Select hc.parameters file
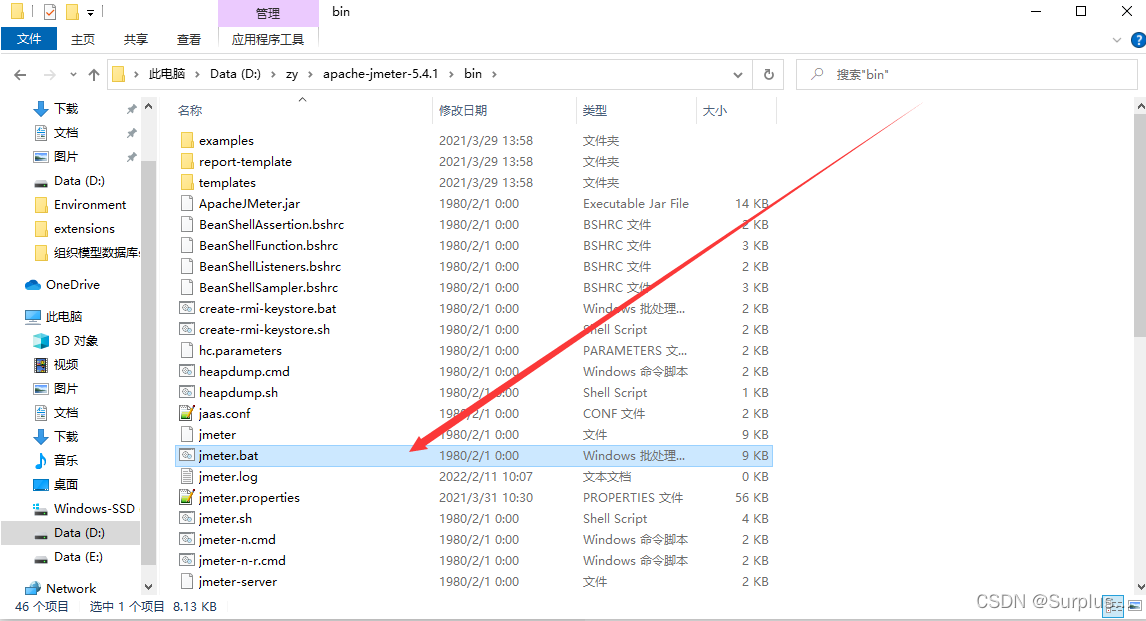 pos(240,351)
